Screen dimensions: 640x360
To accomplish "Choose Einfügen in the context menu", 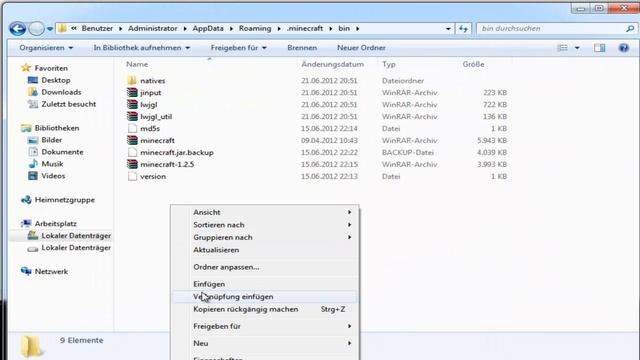I will [264, 284].
